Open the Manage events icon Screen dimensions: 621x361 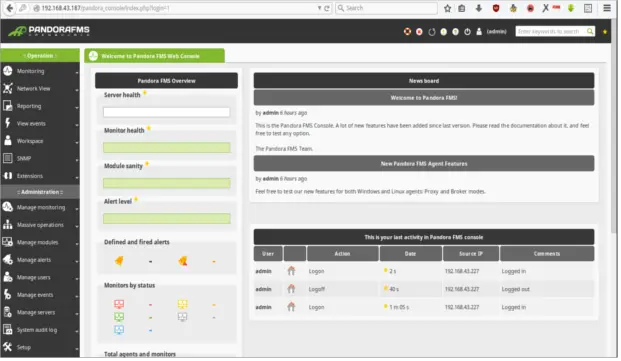pos(8,294)
